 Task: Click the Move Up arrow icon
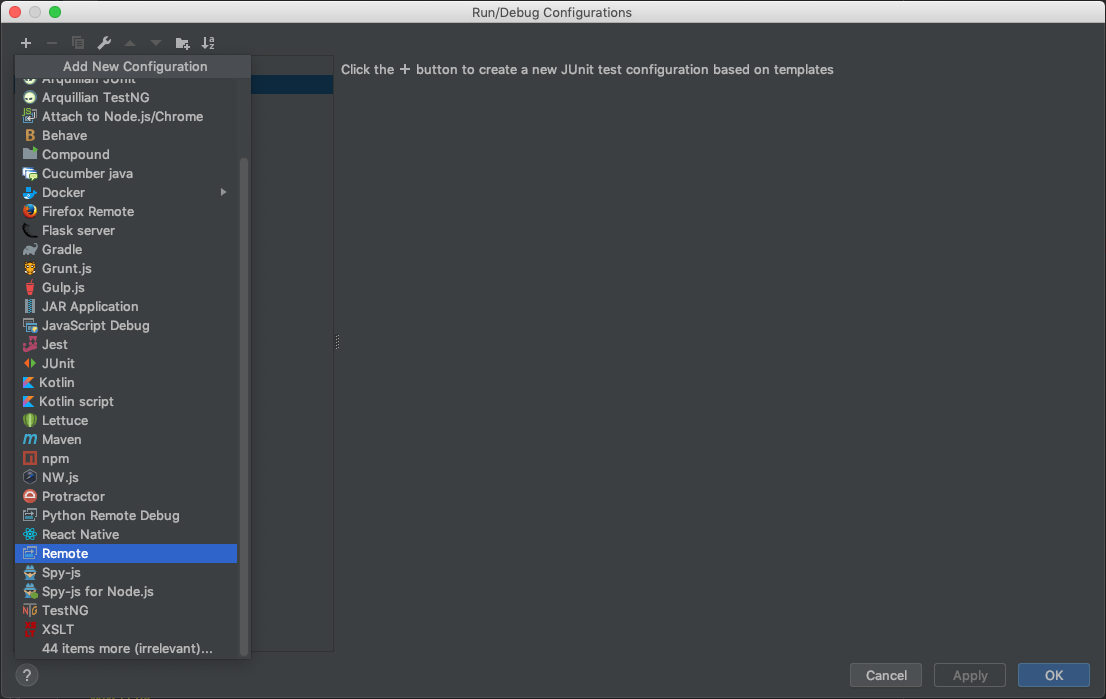(x=130, y=43)
